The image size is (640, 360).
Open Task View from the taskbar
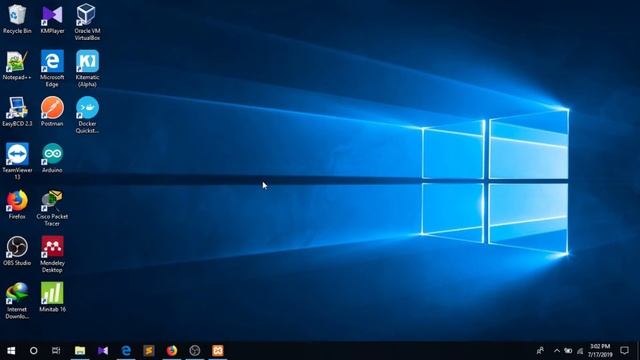(x=56, y=351)
